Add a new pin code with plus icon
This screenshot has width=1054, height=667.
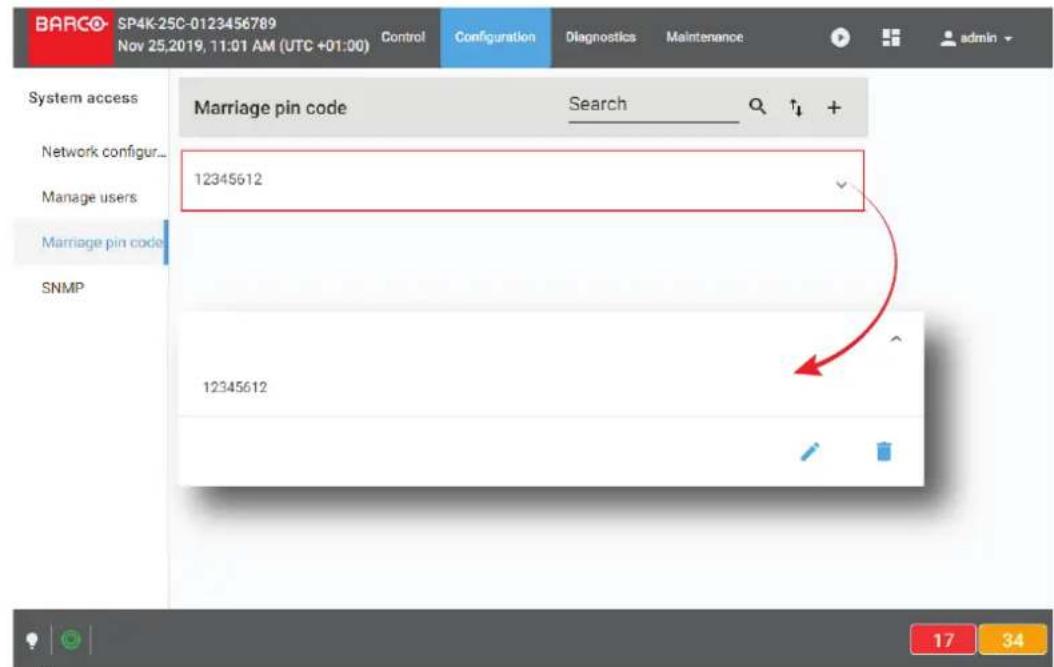pos(834,107)
